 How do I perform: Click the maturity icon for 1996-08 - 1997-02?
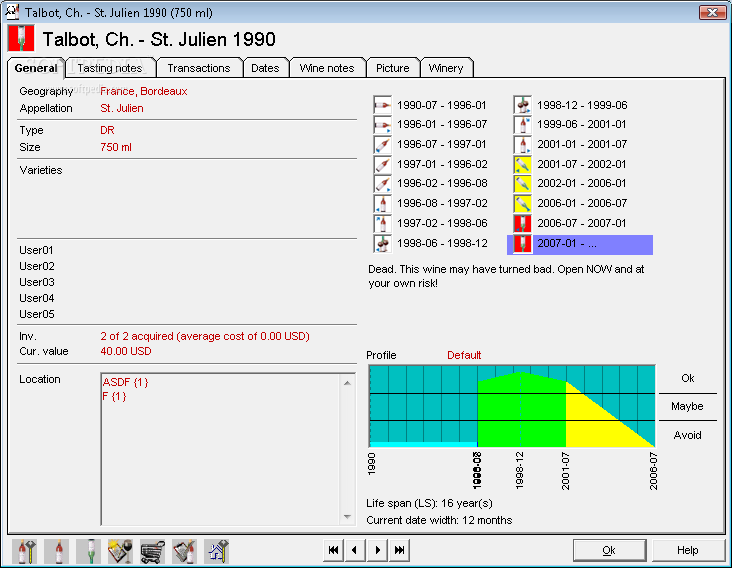coord(382,204)
